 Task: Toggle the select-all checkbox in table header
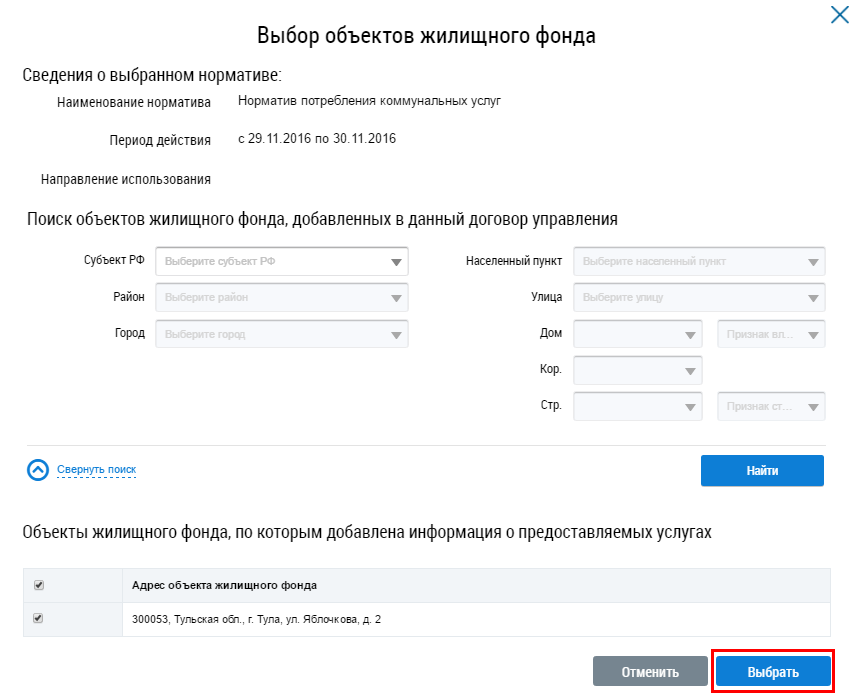click(39, 585)
